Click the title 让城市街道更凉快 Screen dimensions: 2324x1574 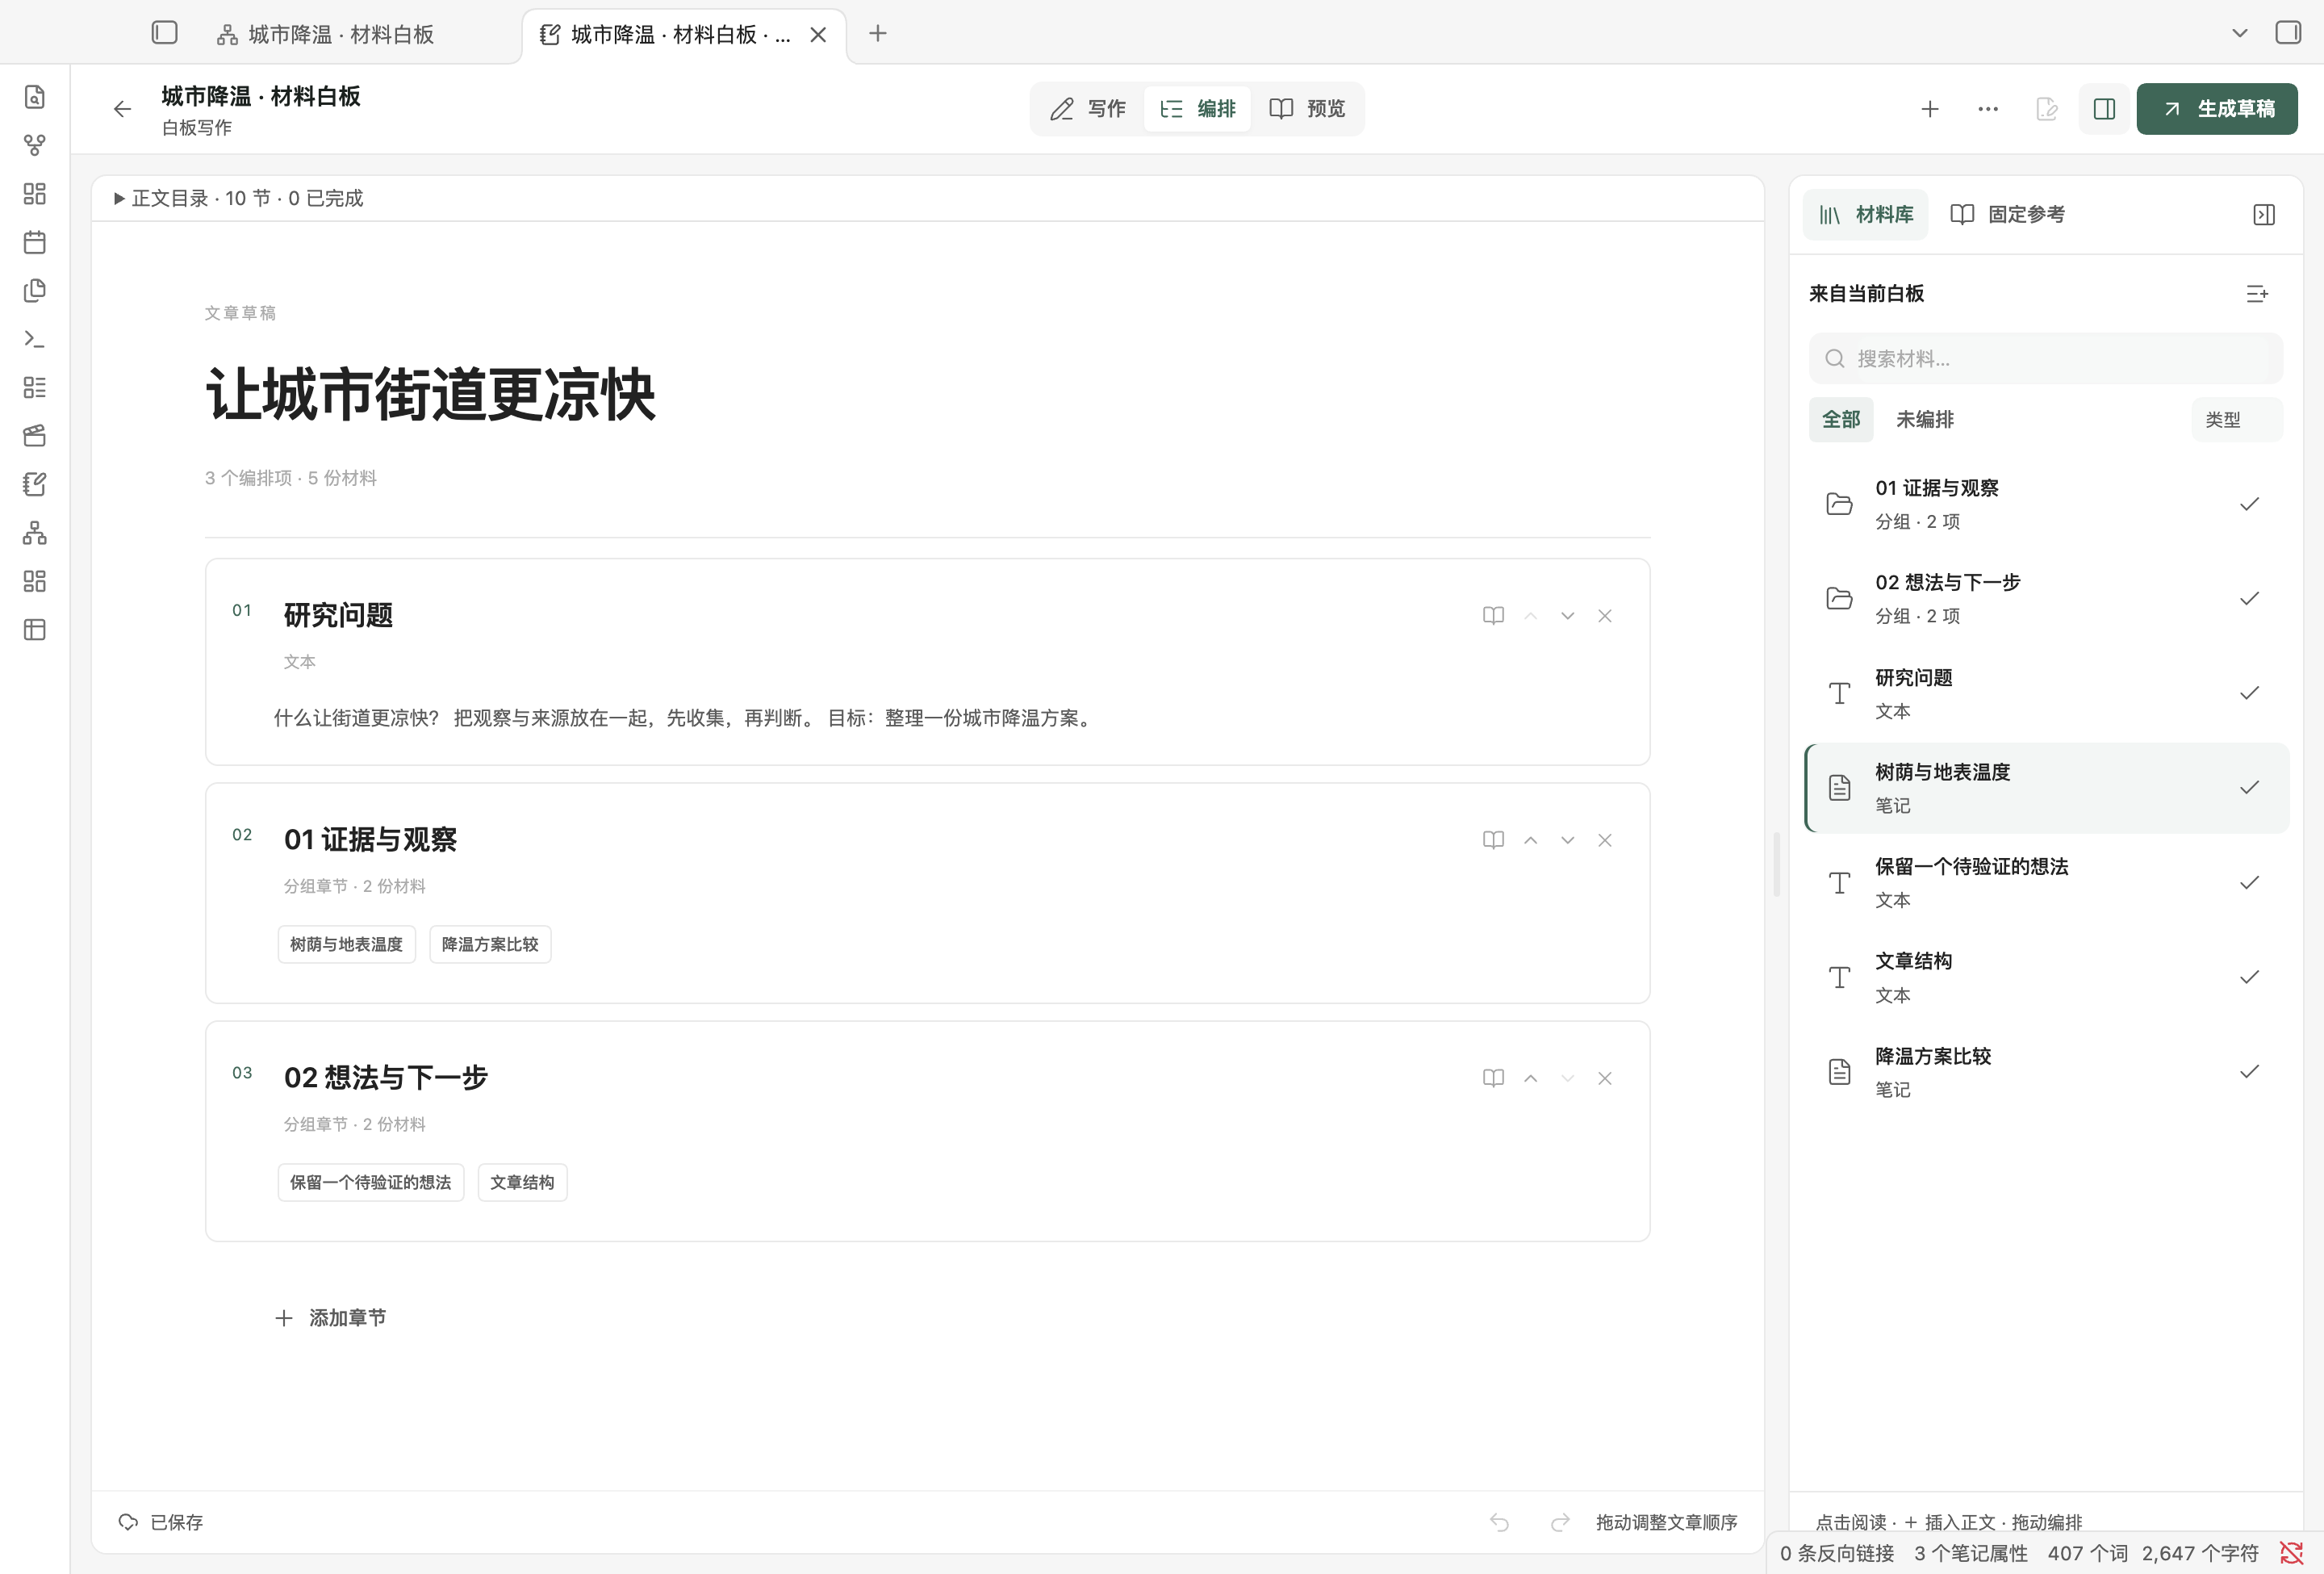(431, 395)
